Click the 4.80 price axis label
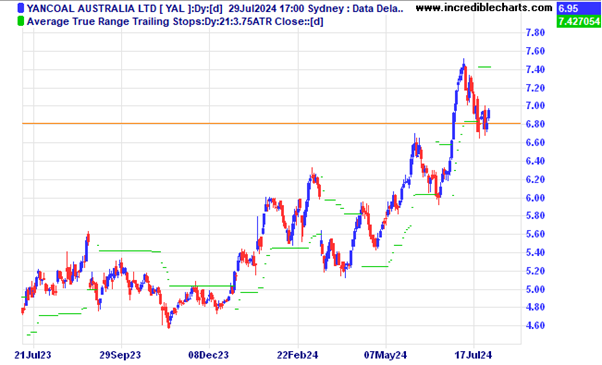 535,307
